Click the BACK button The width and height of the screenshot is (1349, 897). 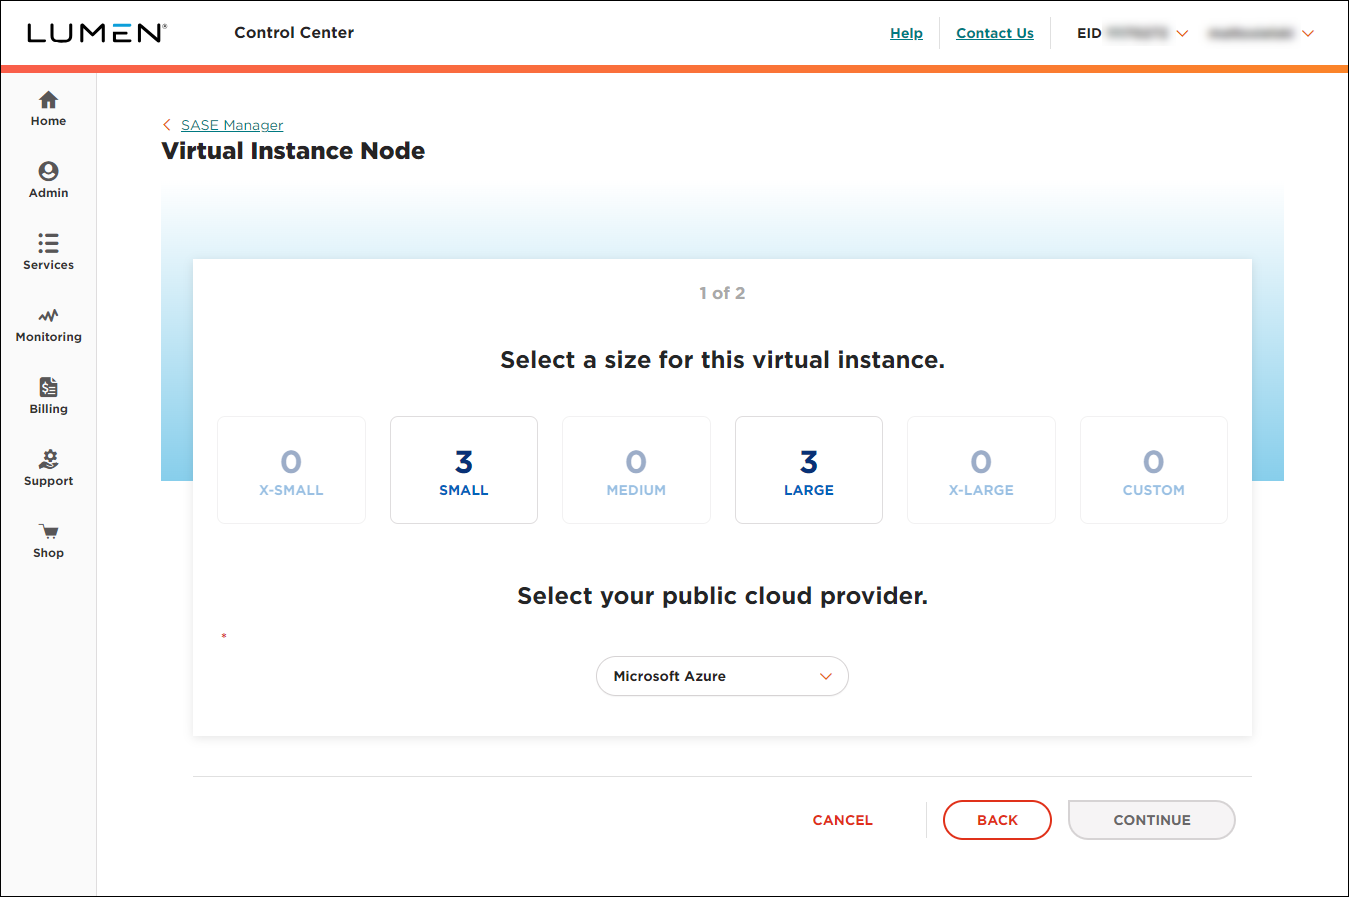(997, 820)
